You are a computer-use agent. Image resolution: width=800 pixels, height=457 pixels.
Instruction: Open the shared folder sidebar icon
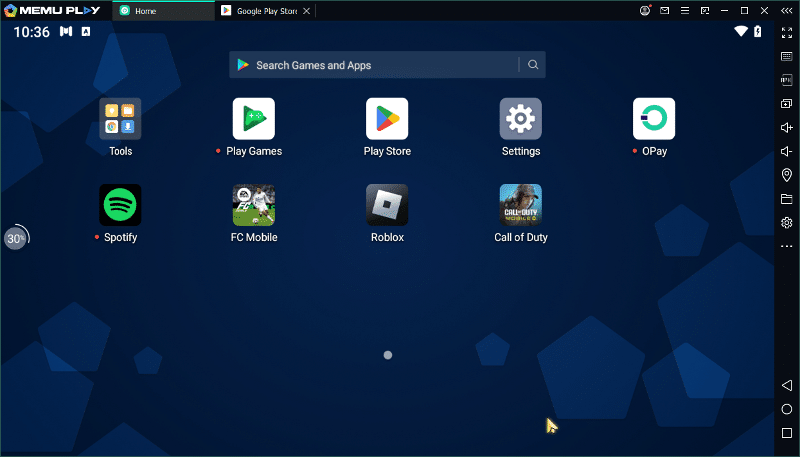coord(787,199)
